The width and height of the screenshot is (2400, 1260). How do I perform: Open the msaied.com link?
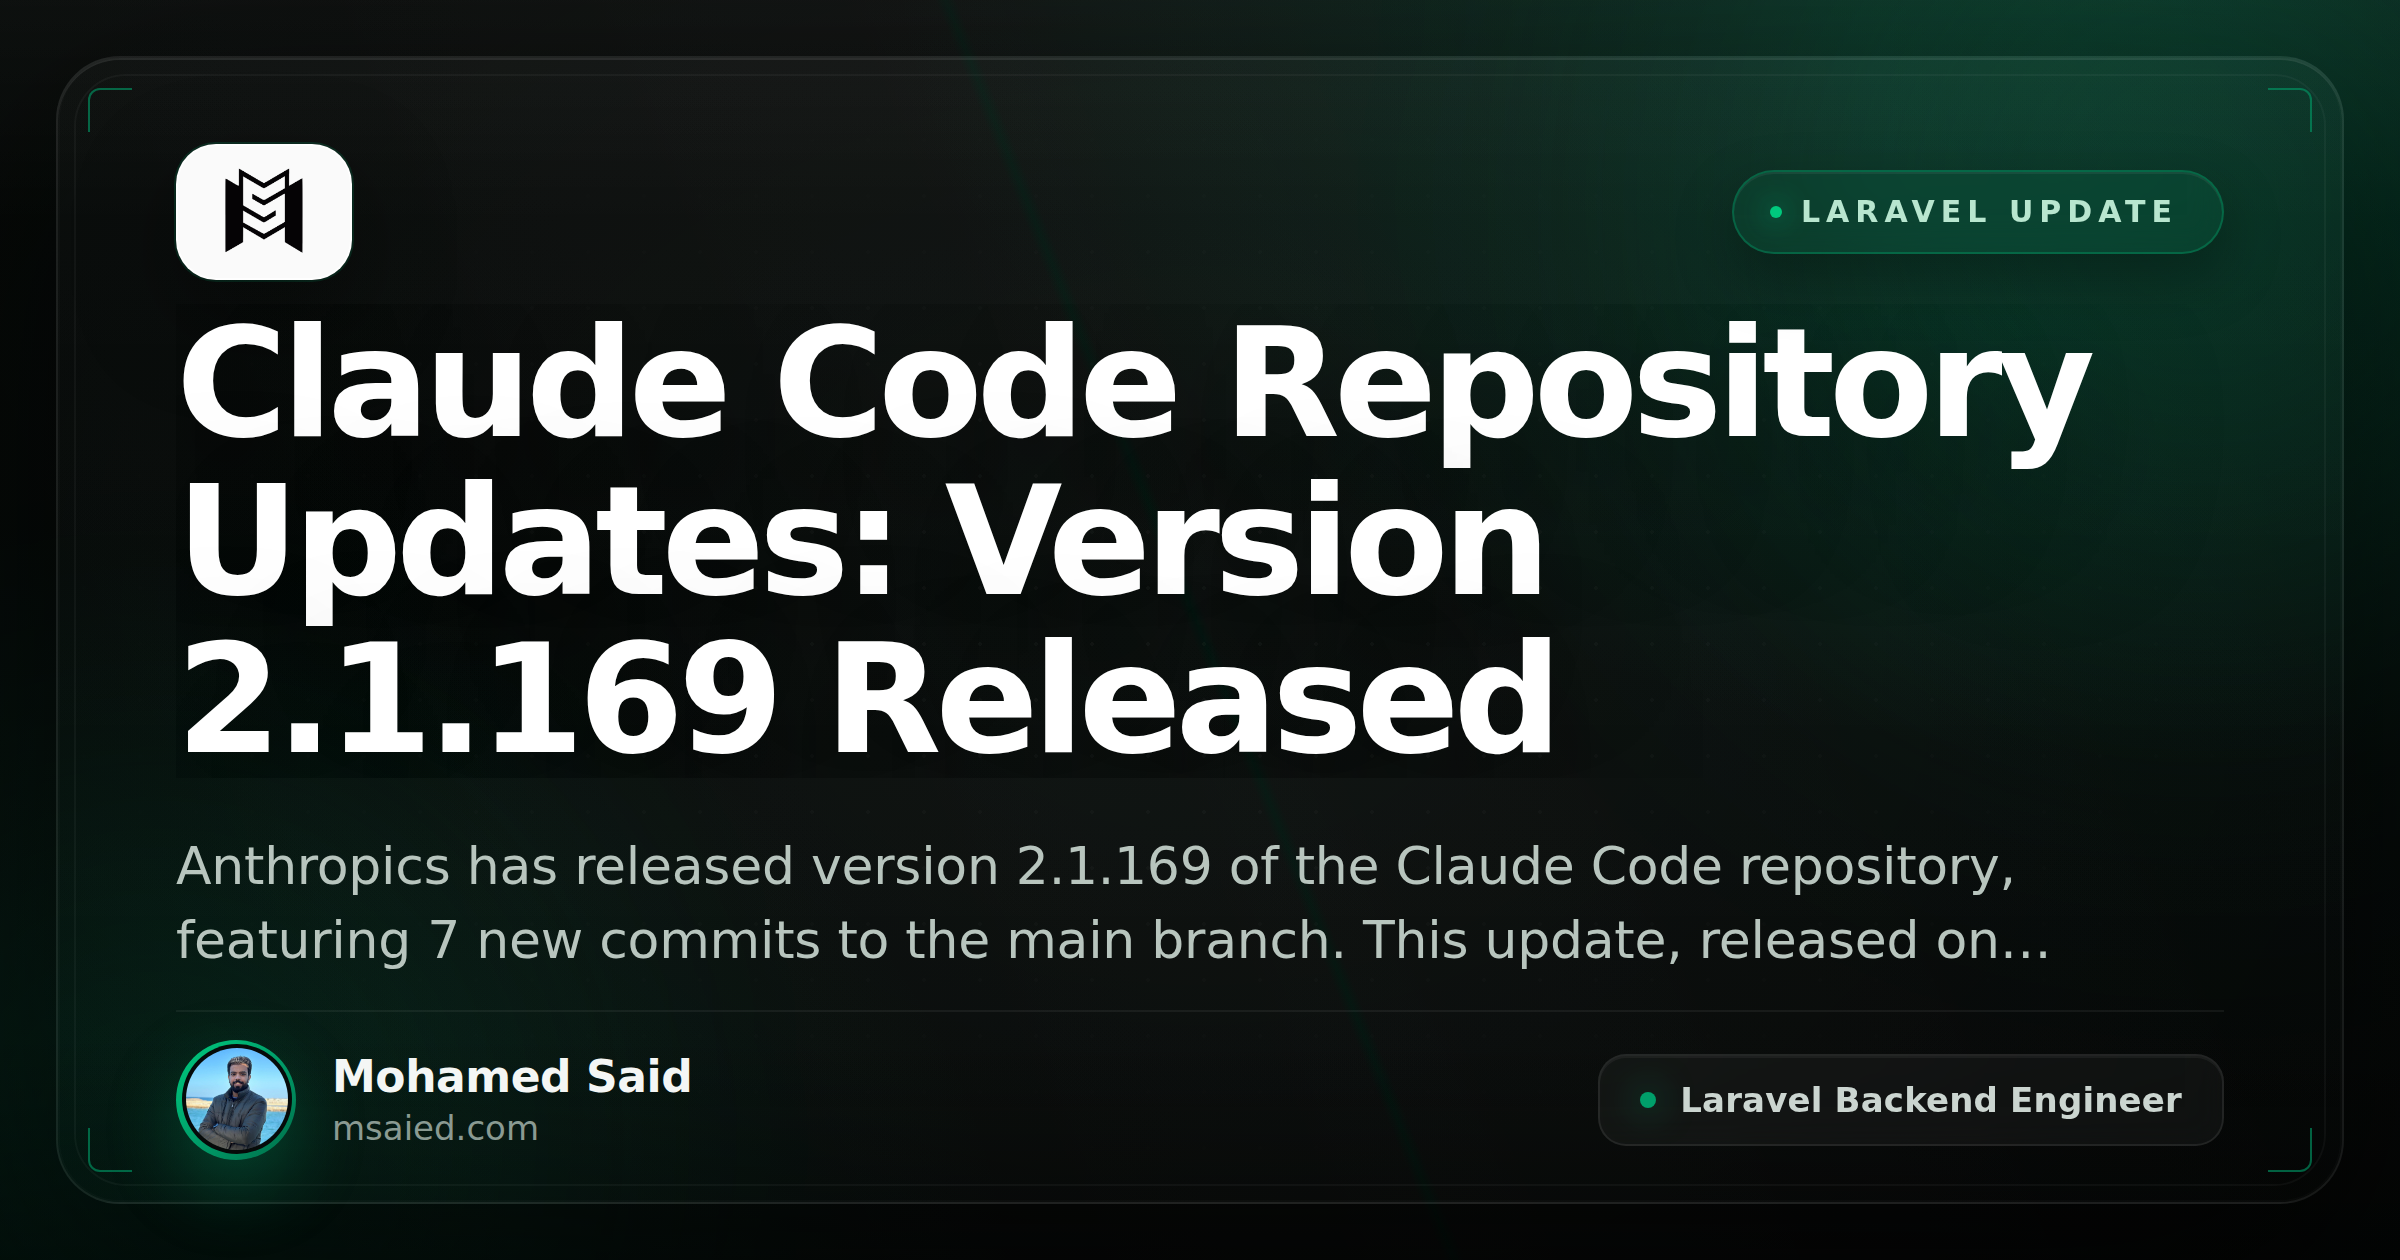435,1128
